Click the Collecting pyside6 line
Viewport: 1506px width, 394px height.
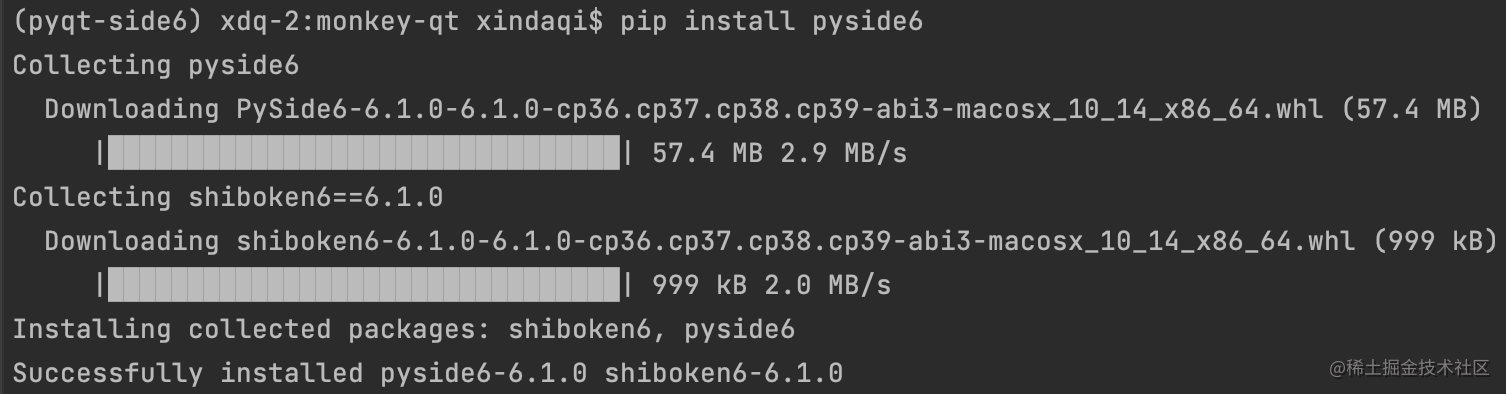pyautogui.click(x=156, y=66)
